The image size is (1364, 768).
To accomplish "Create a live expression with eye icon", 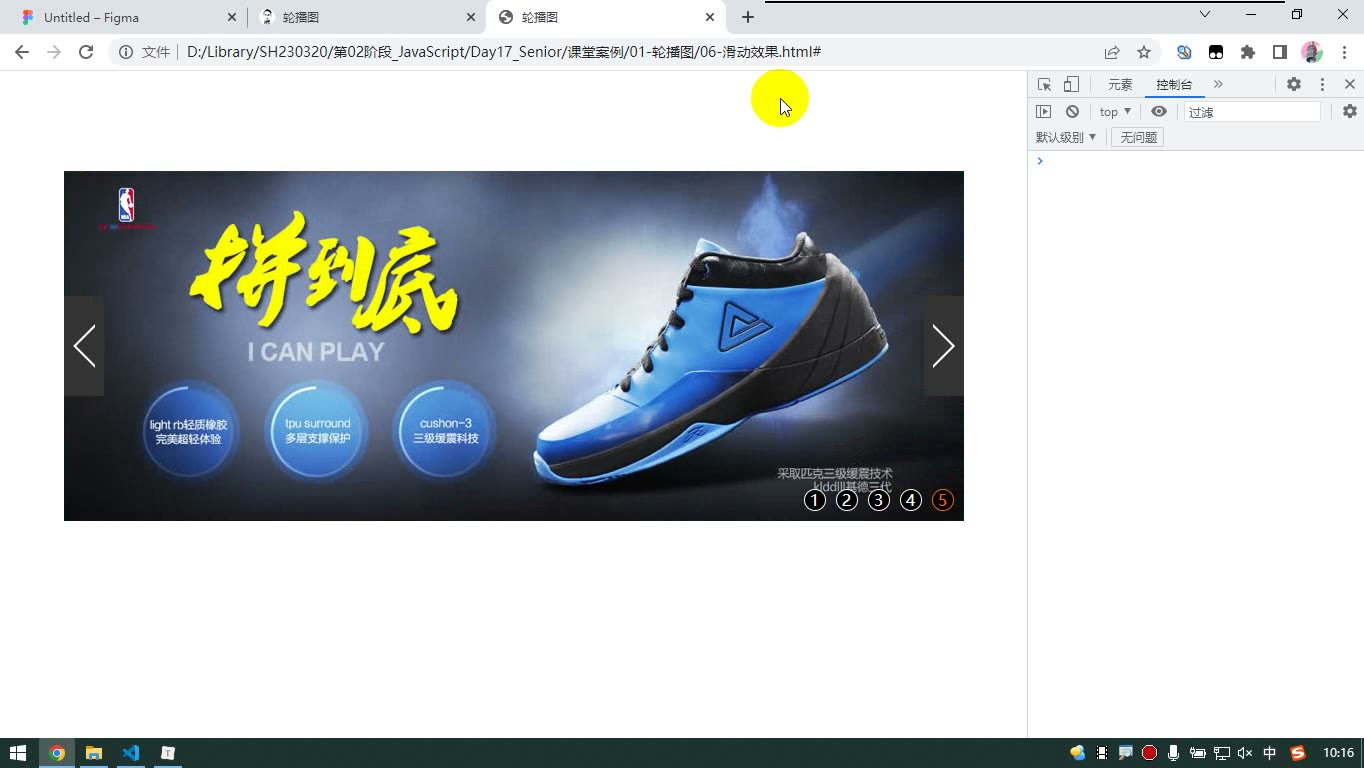I will pos(1159,112).
